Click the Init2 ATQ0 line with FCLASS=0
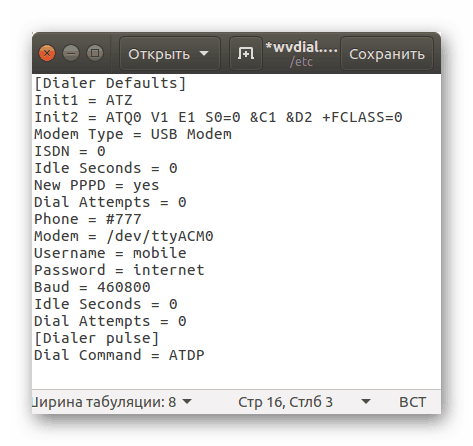Screen dimensions: 473x446 218,117
